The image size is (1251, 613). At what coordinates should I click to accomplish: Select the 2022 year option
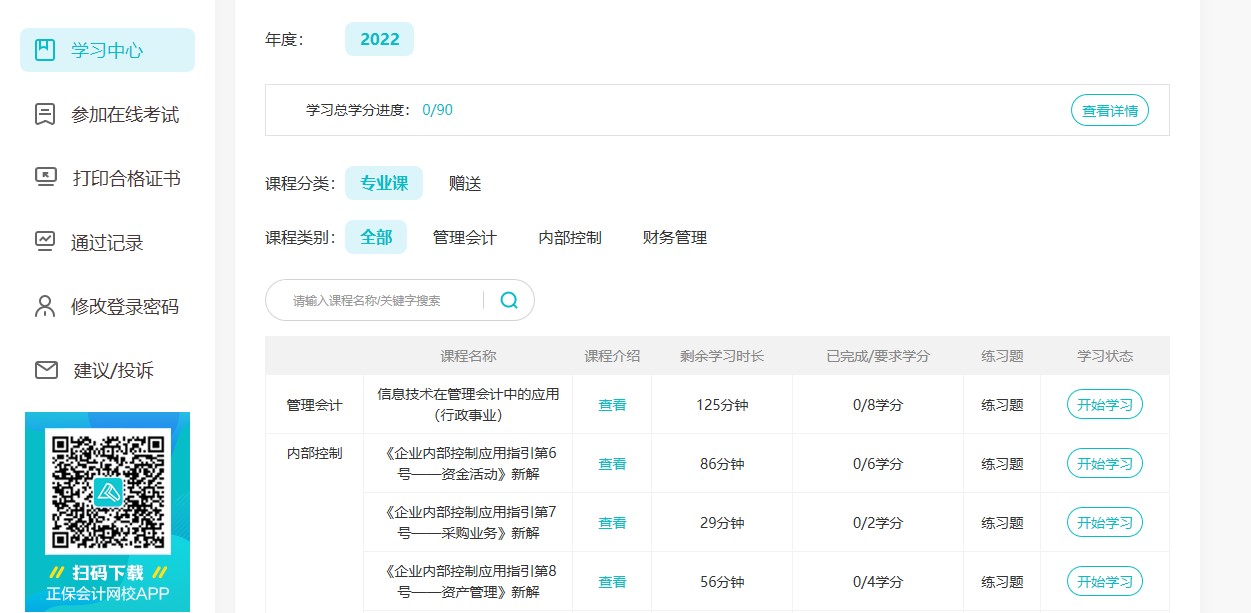(379, 39)
